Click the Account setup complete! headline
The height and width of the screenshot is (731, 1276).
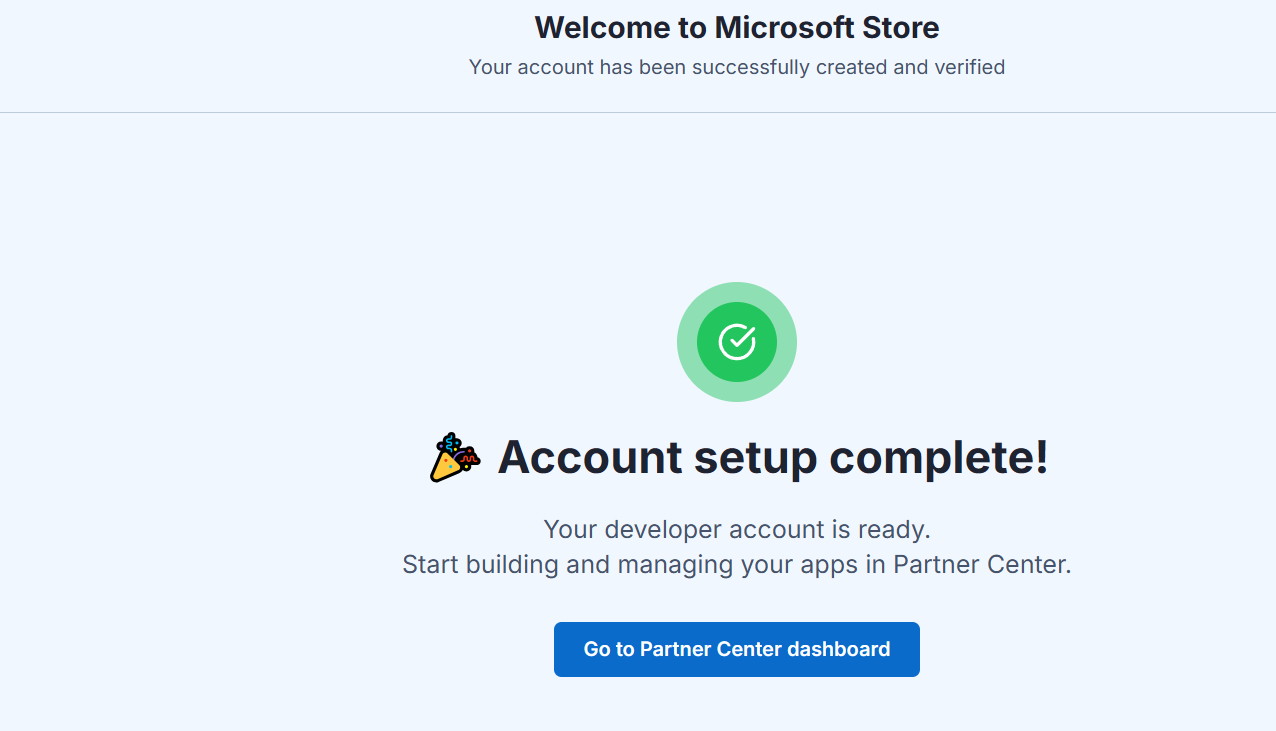773,457
